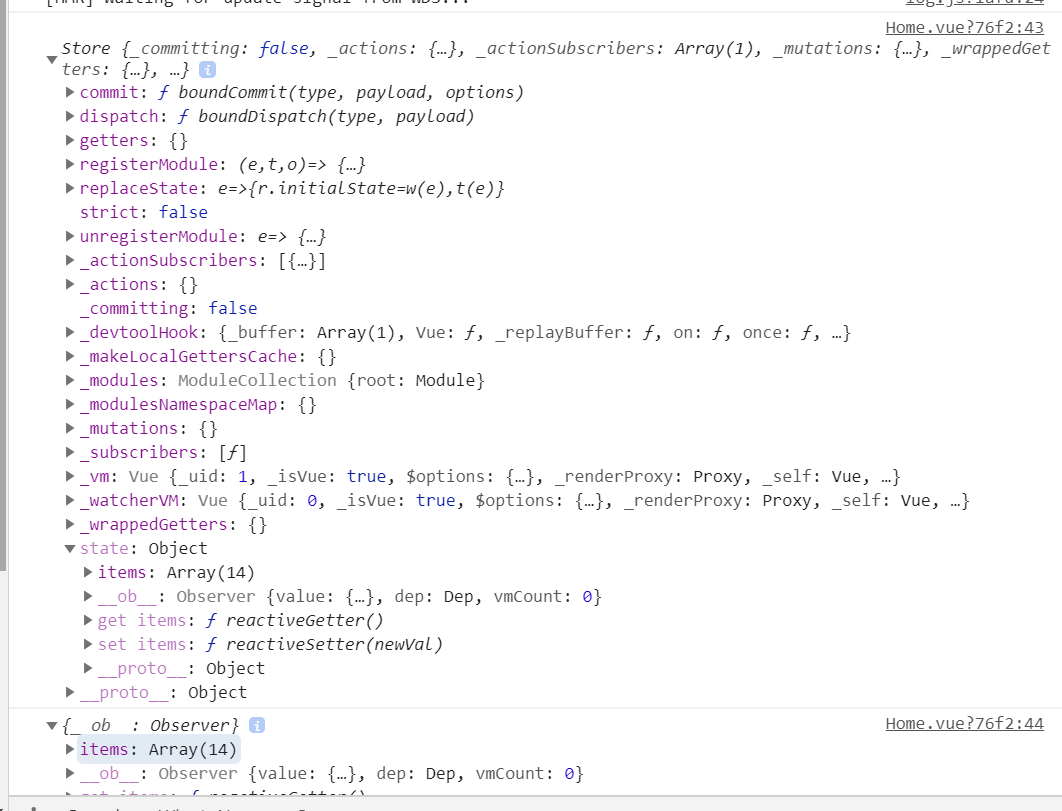This screenshot has height=811, width=1062.
Task: Expand the _mutations object
Action: (x=70, y=428)
